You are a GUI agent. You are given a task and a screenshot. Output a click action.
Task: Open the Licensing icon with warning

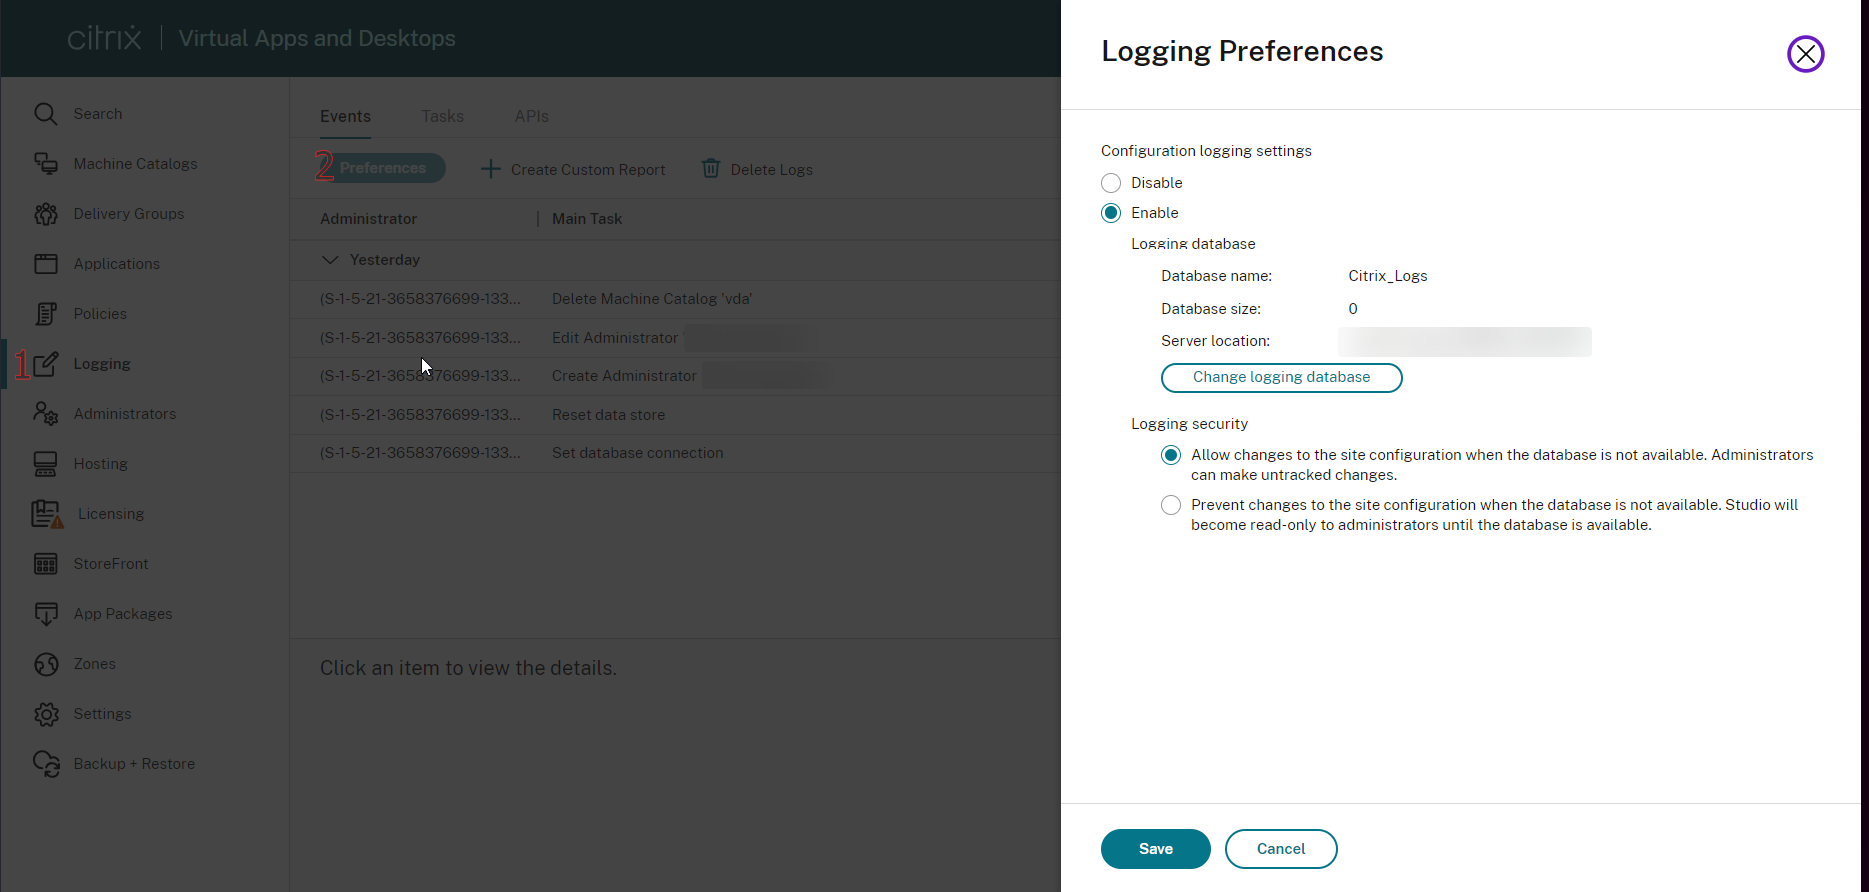click(47, 514)
